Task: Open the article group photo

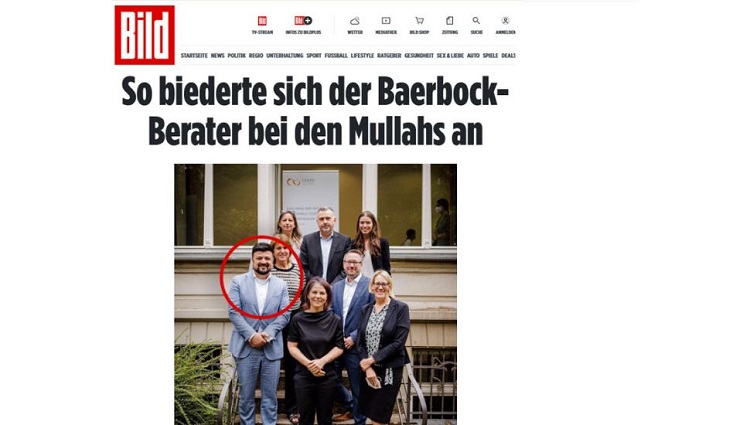Action: click(x=315, y=294)
